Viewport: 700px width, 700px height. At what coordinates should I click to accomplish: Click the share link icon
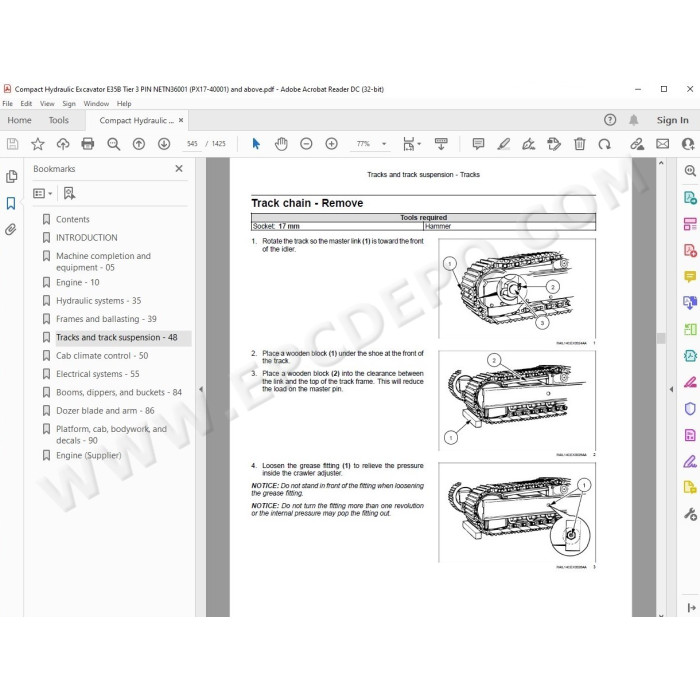[637, 144]
